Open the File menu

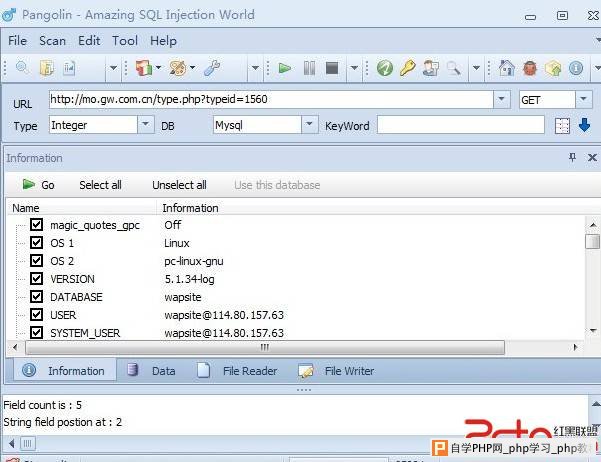tap(17, 41)
